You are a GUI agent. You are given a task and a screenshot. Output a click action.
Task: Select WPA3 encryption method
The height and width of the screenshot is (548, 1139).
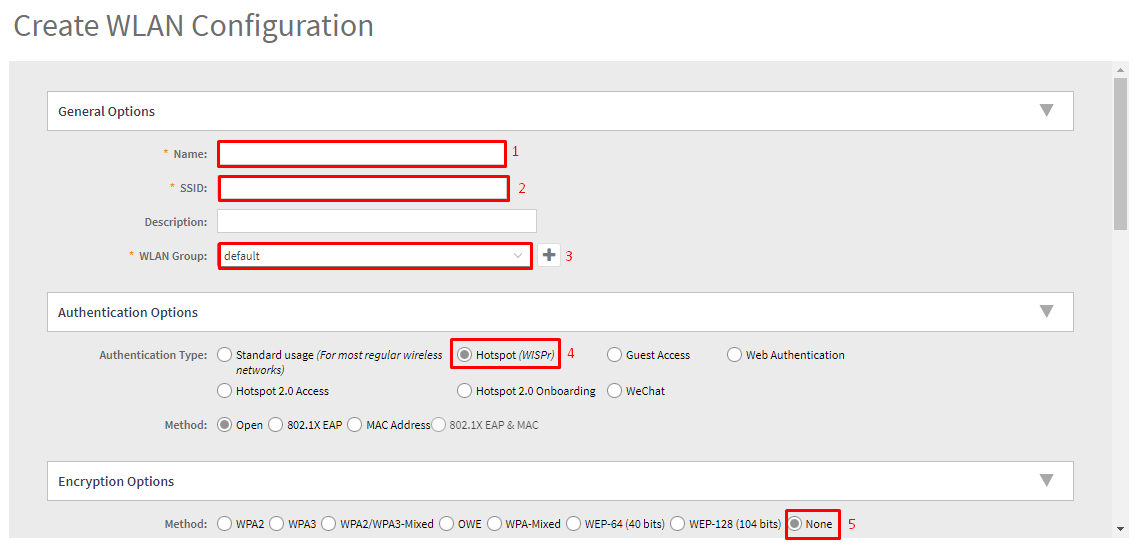click(276, 523)
